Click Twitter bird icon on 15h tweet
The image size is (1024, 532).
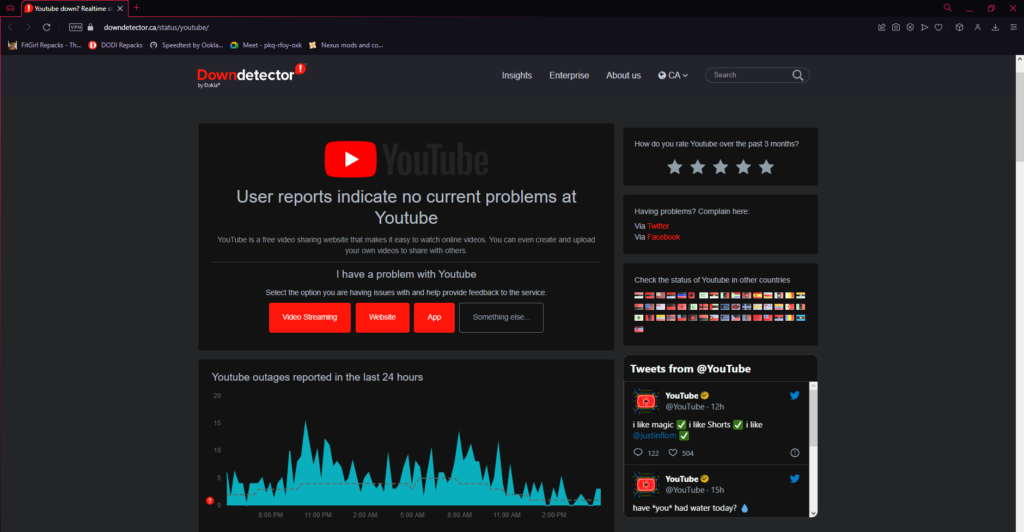point(795,478)
